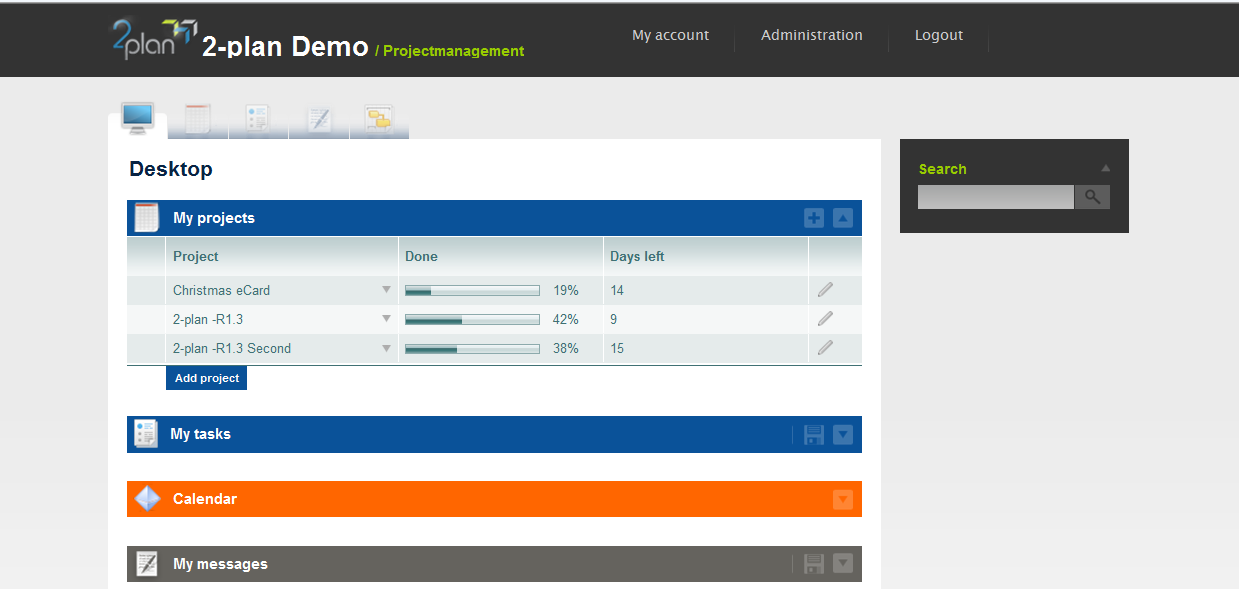Click the save icon on My tasks panel
The image size is (1239, 589).
(813, 434)
